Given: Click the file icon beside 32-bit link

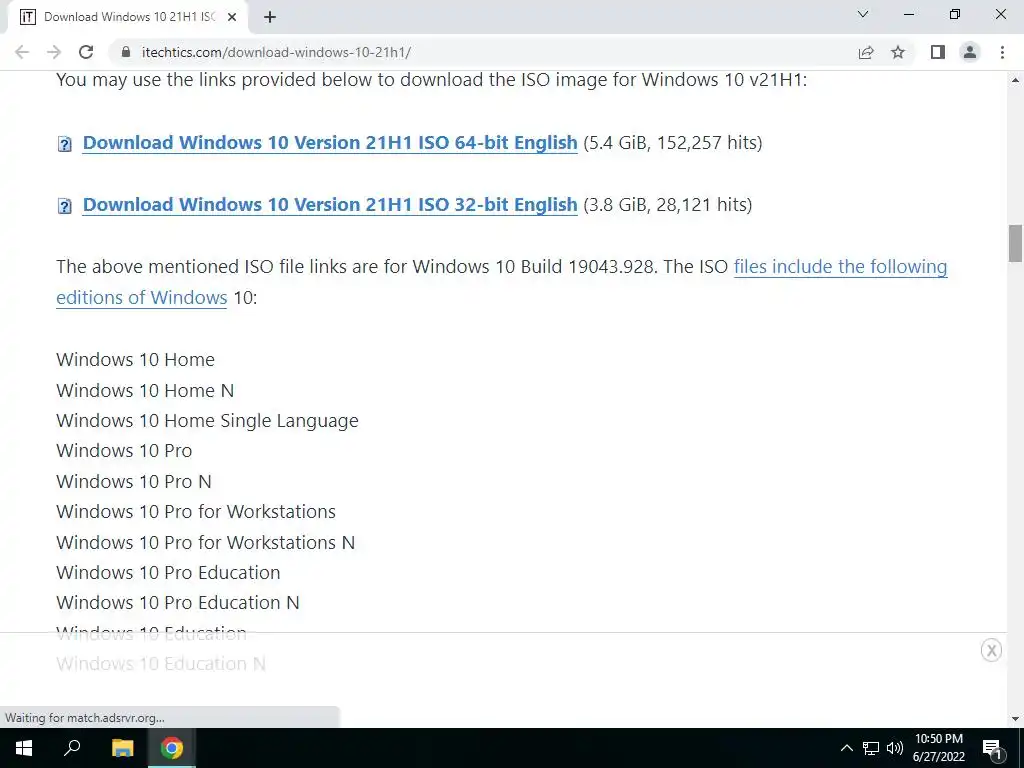Looking at the screenshot, I should click(65, 206).
